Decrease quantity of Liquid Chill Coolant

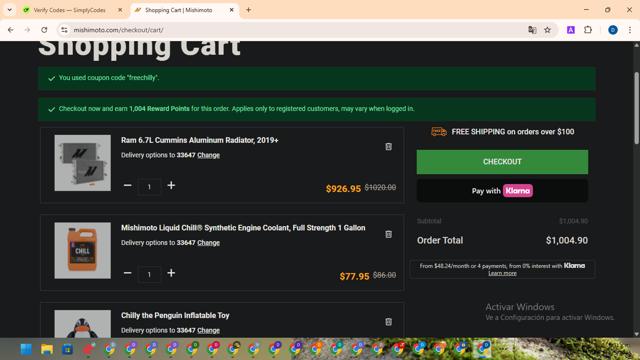tap(127, 273)
